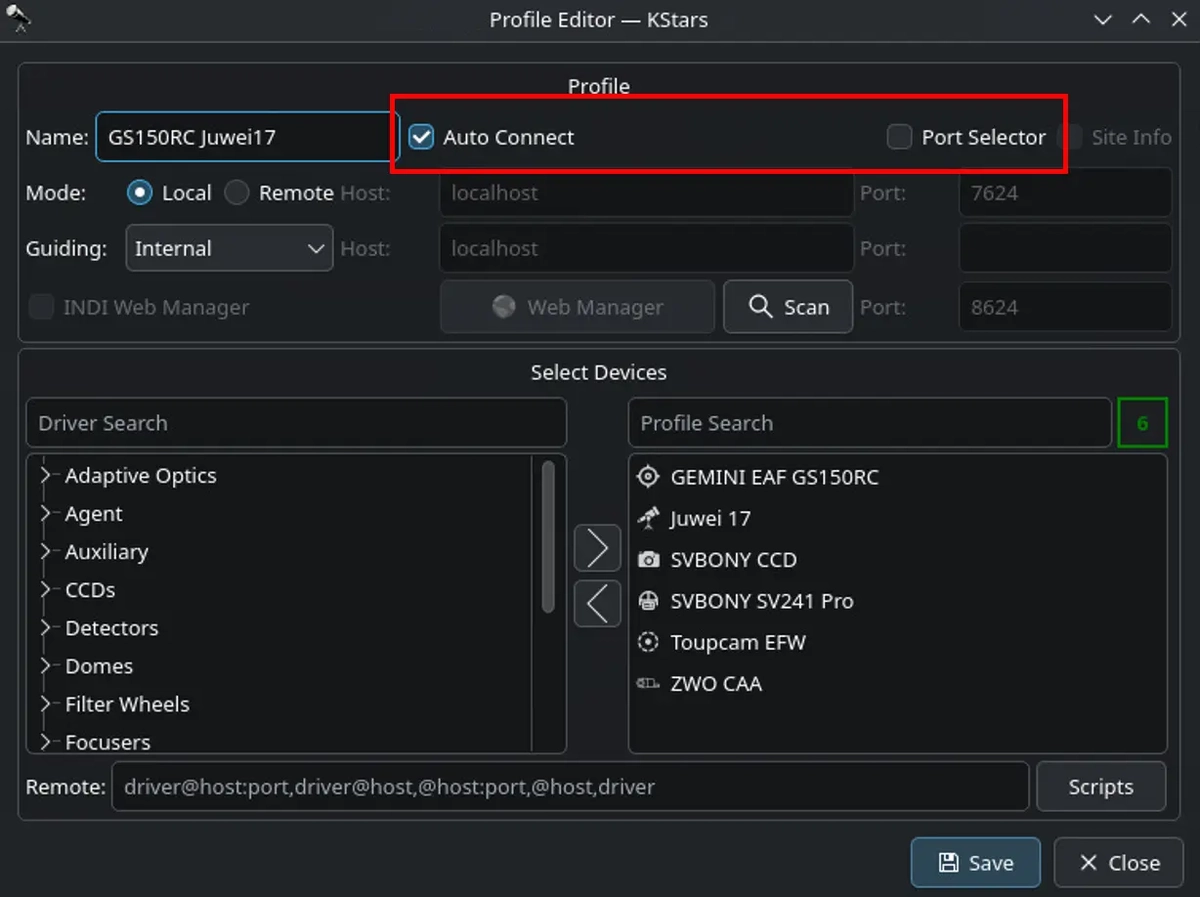Click the driver list vertical scrollbar

547,535
